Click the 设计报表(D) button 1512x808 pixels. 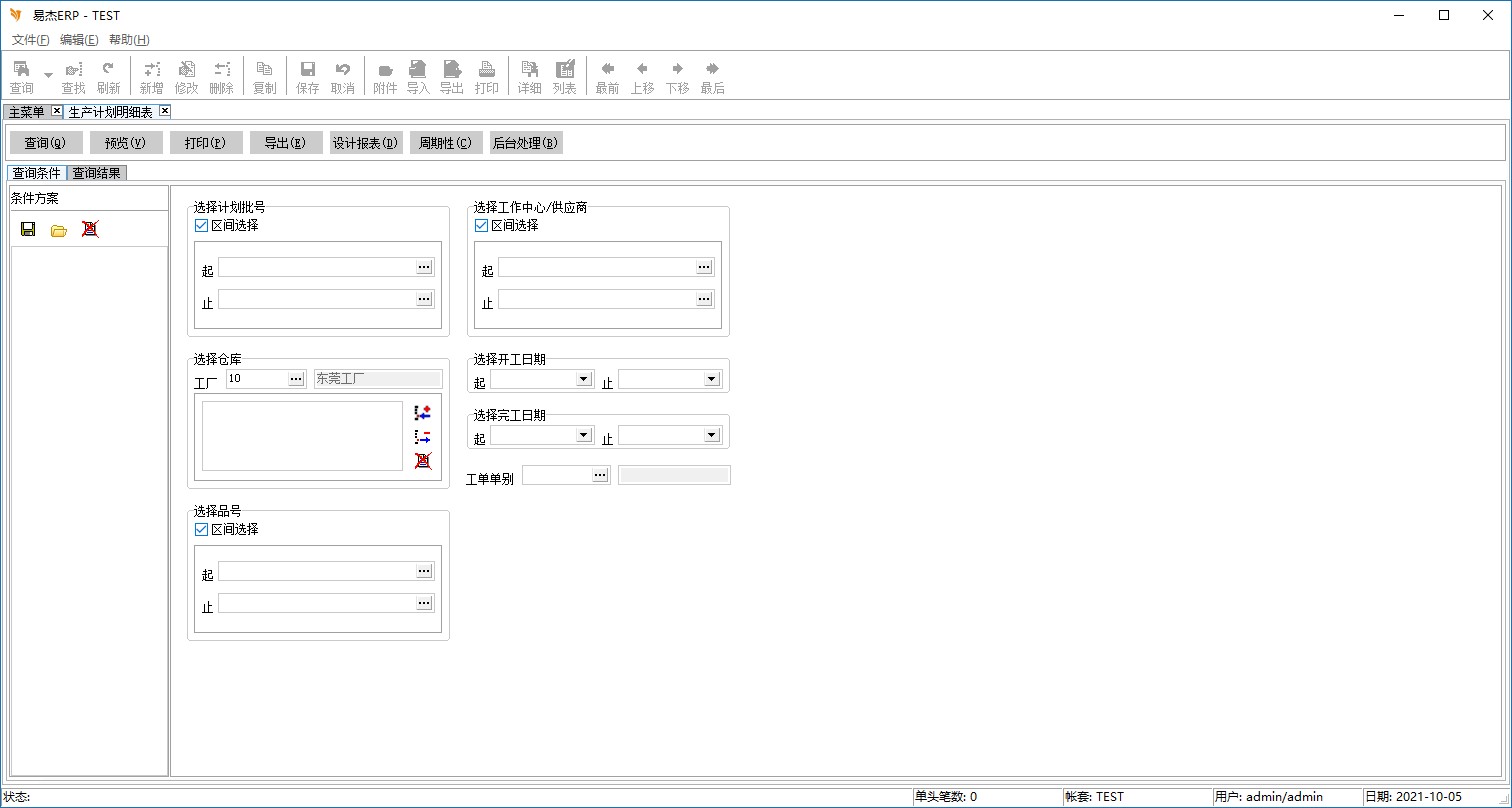tap(366, 143)
